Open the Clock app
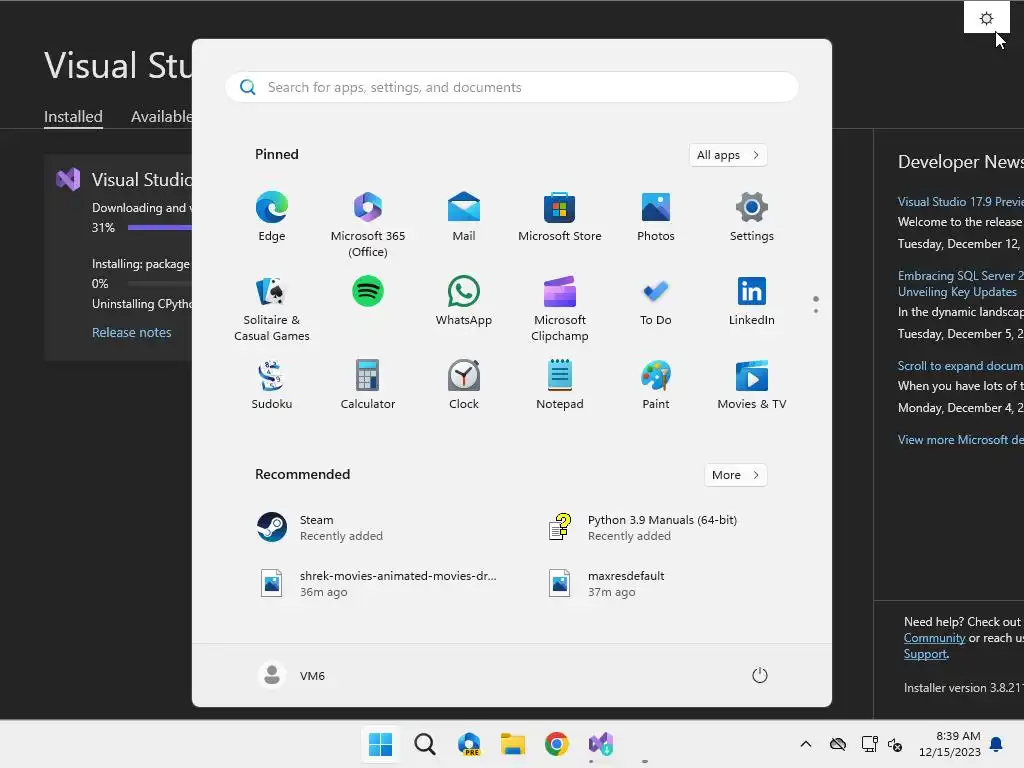The width and height of the screenshot is (1024, 768). (464, 385)
